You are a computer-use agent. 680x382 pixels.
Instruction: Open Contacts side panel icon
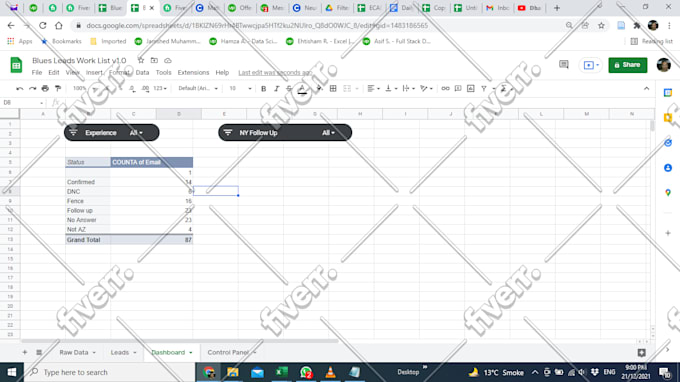point(668,168)
